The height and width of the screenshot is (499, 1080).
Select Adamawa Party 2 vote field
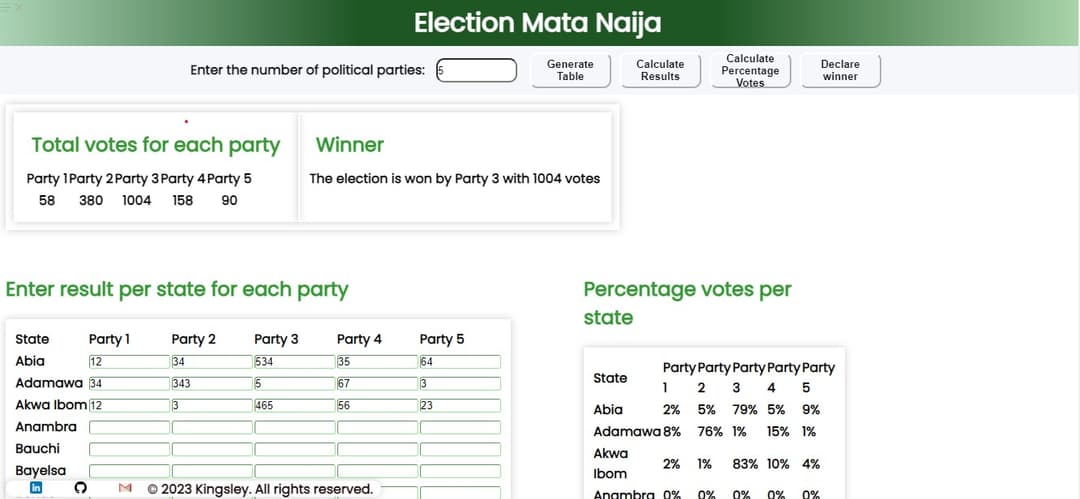coord(212,384)
